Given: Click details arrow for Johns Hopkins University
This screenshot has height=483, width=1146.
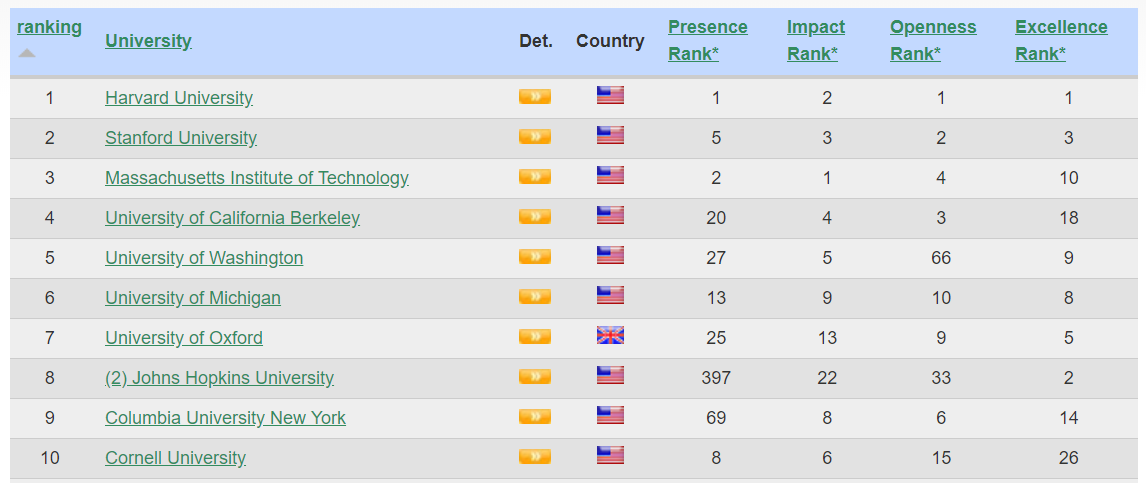Looking at the screenshot, I should pos(534,377).
